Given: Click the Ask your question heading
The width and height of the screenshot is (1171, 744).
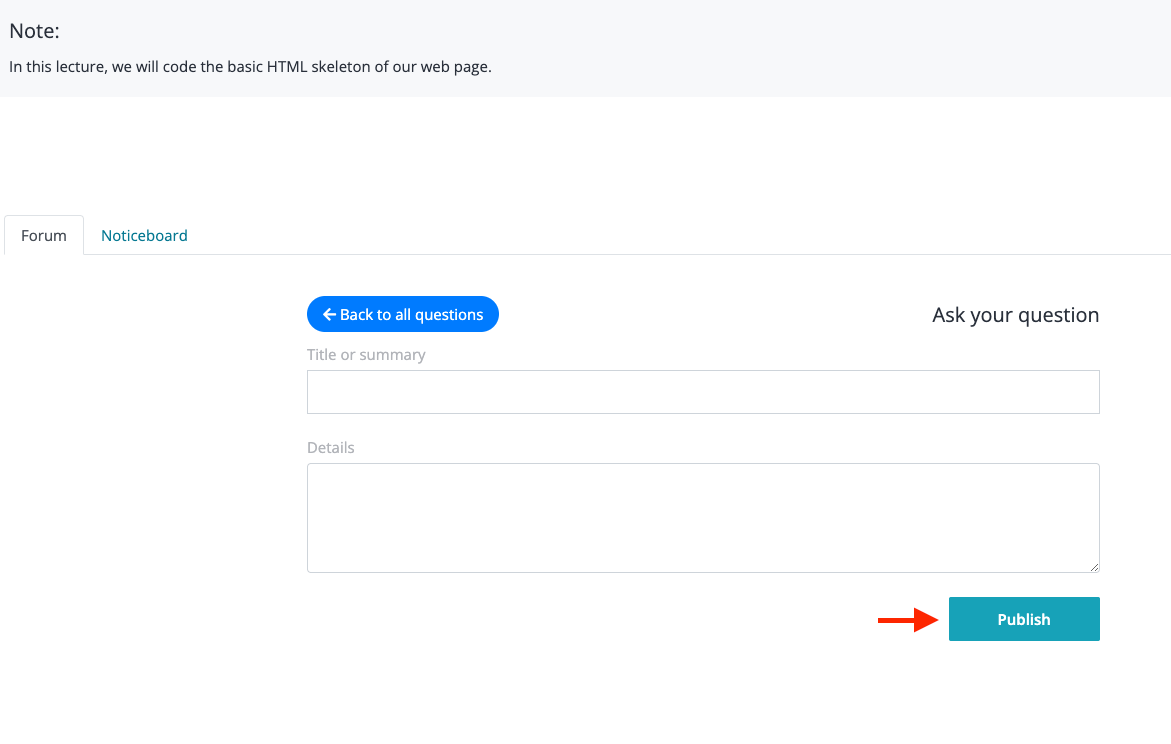Looking at the screenshot, I should [x=1015, y=314].
